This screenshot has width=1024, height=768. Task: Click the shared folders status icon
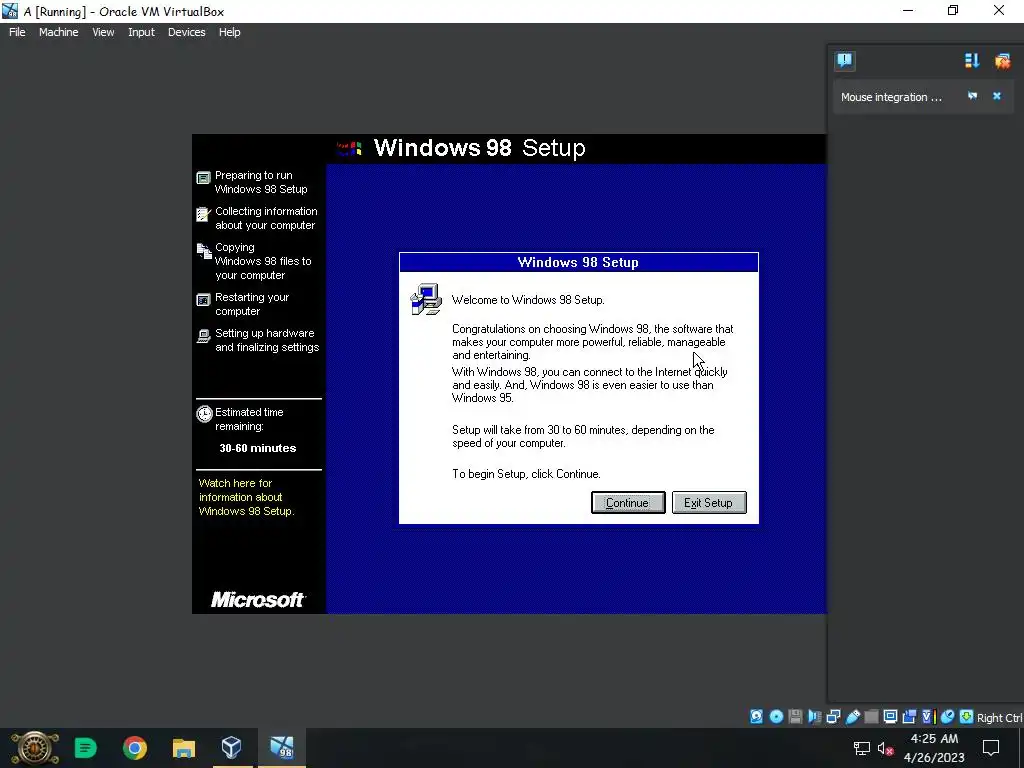coord(871,716)
